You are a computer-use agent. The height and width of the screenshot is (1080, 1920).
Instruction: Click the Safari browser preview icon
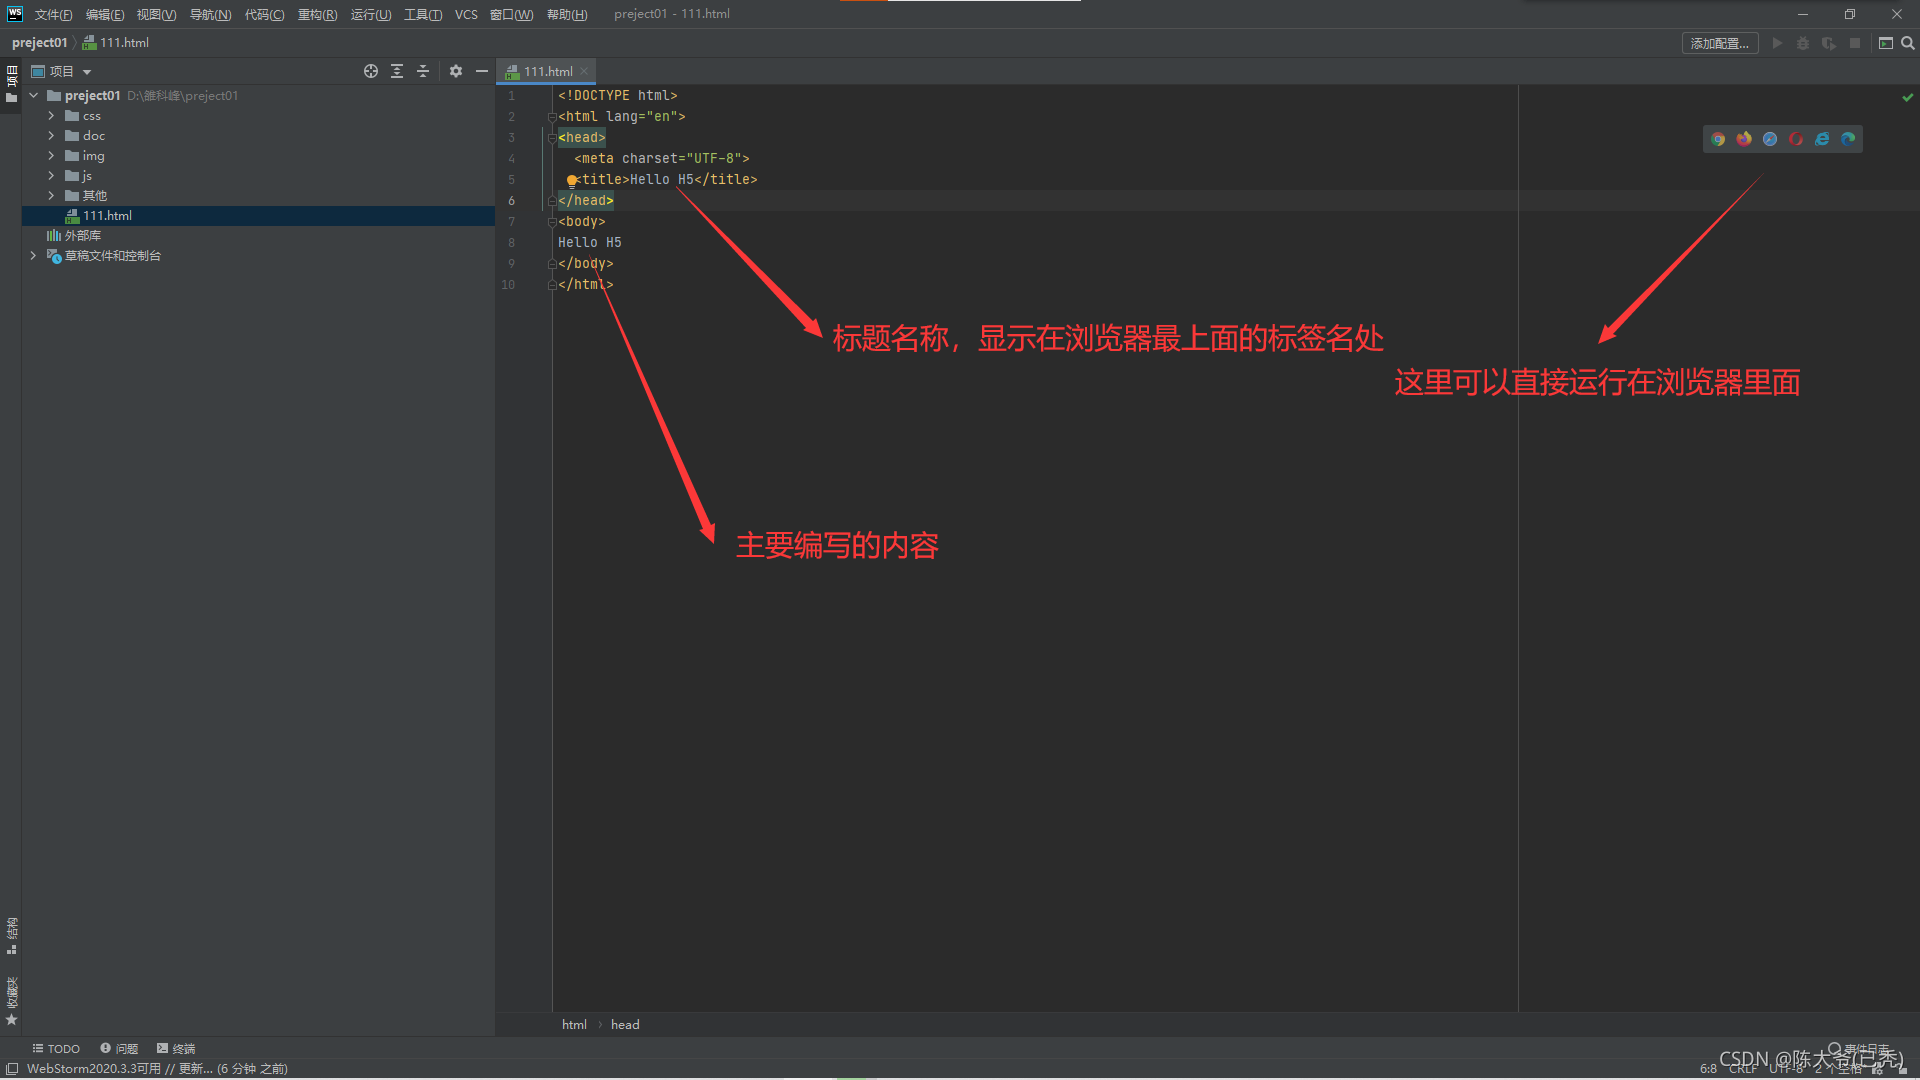point(1770,139)
